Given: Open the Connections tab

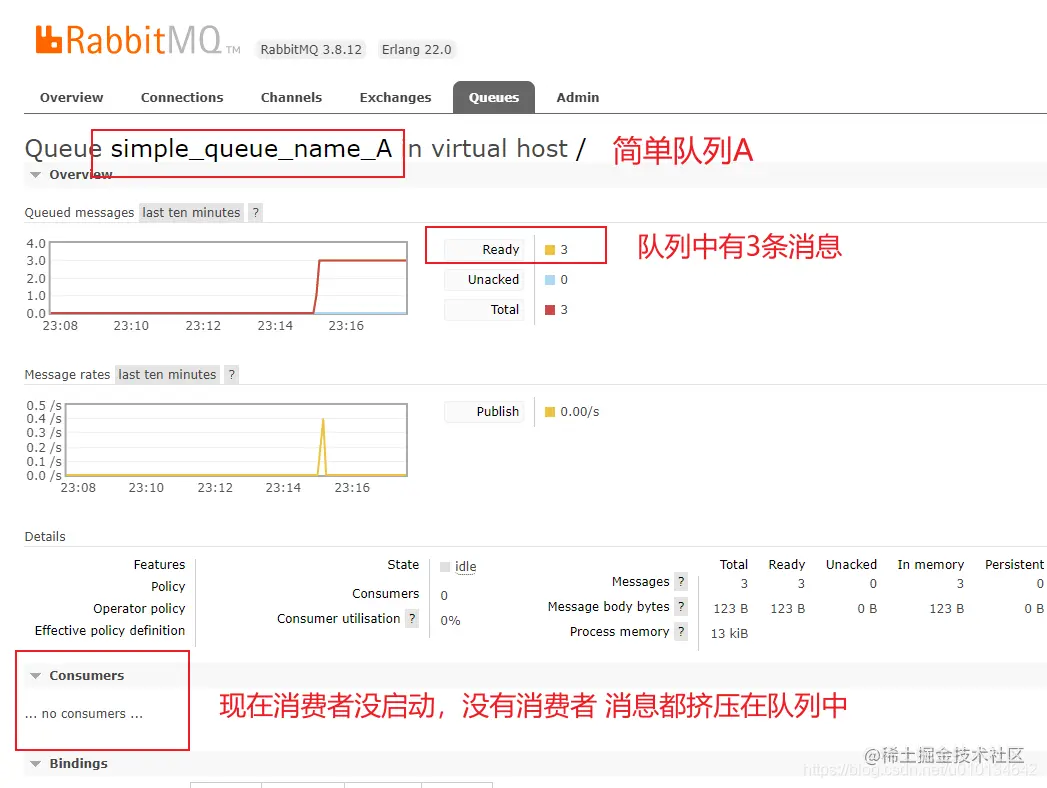Looking at the screenshot, I should (182, 97).
